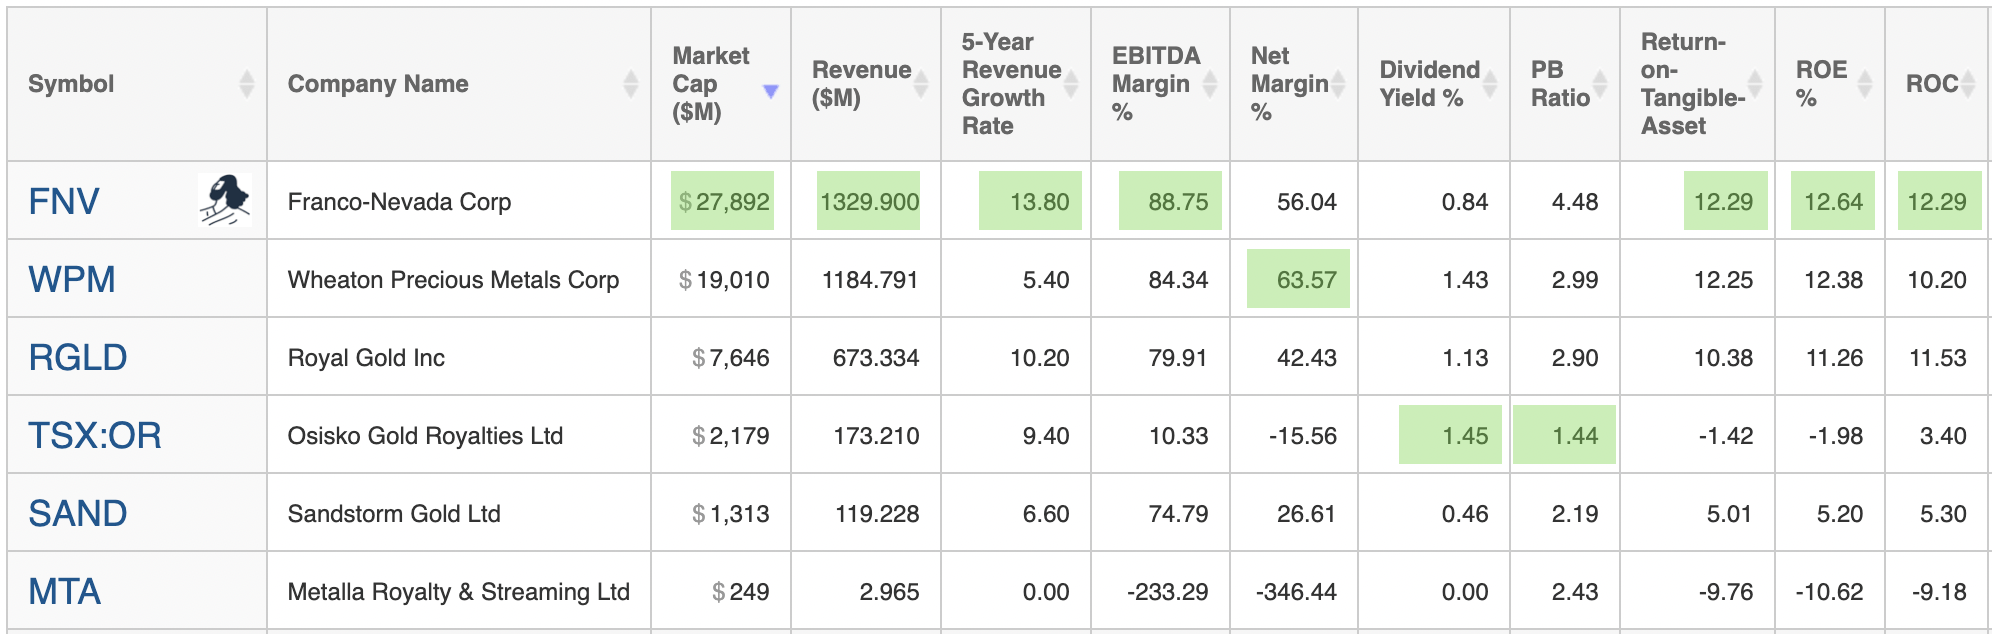Click WPM's dividend yield 1.43

(1465, 280)
